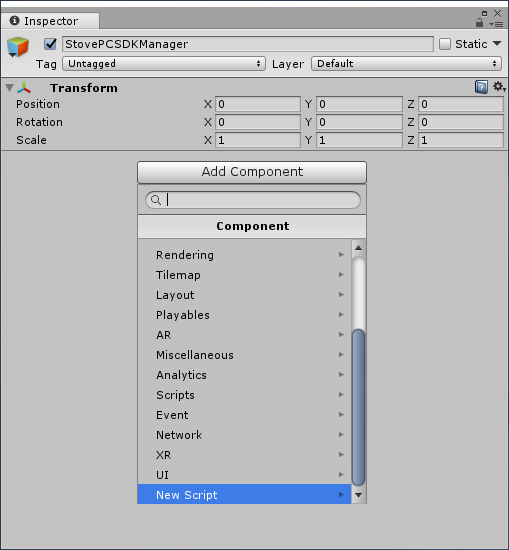Click the Add Component button
The image size is (509, 550).
point(252,172)
